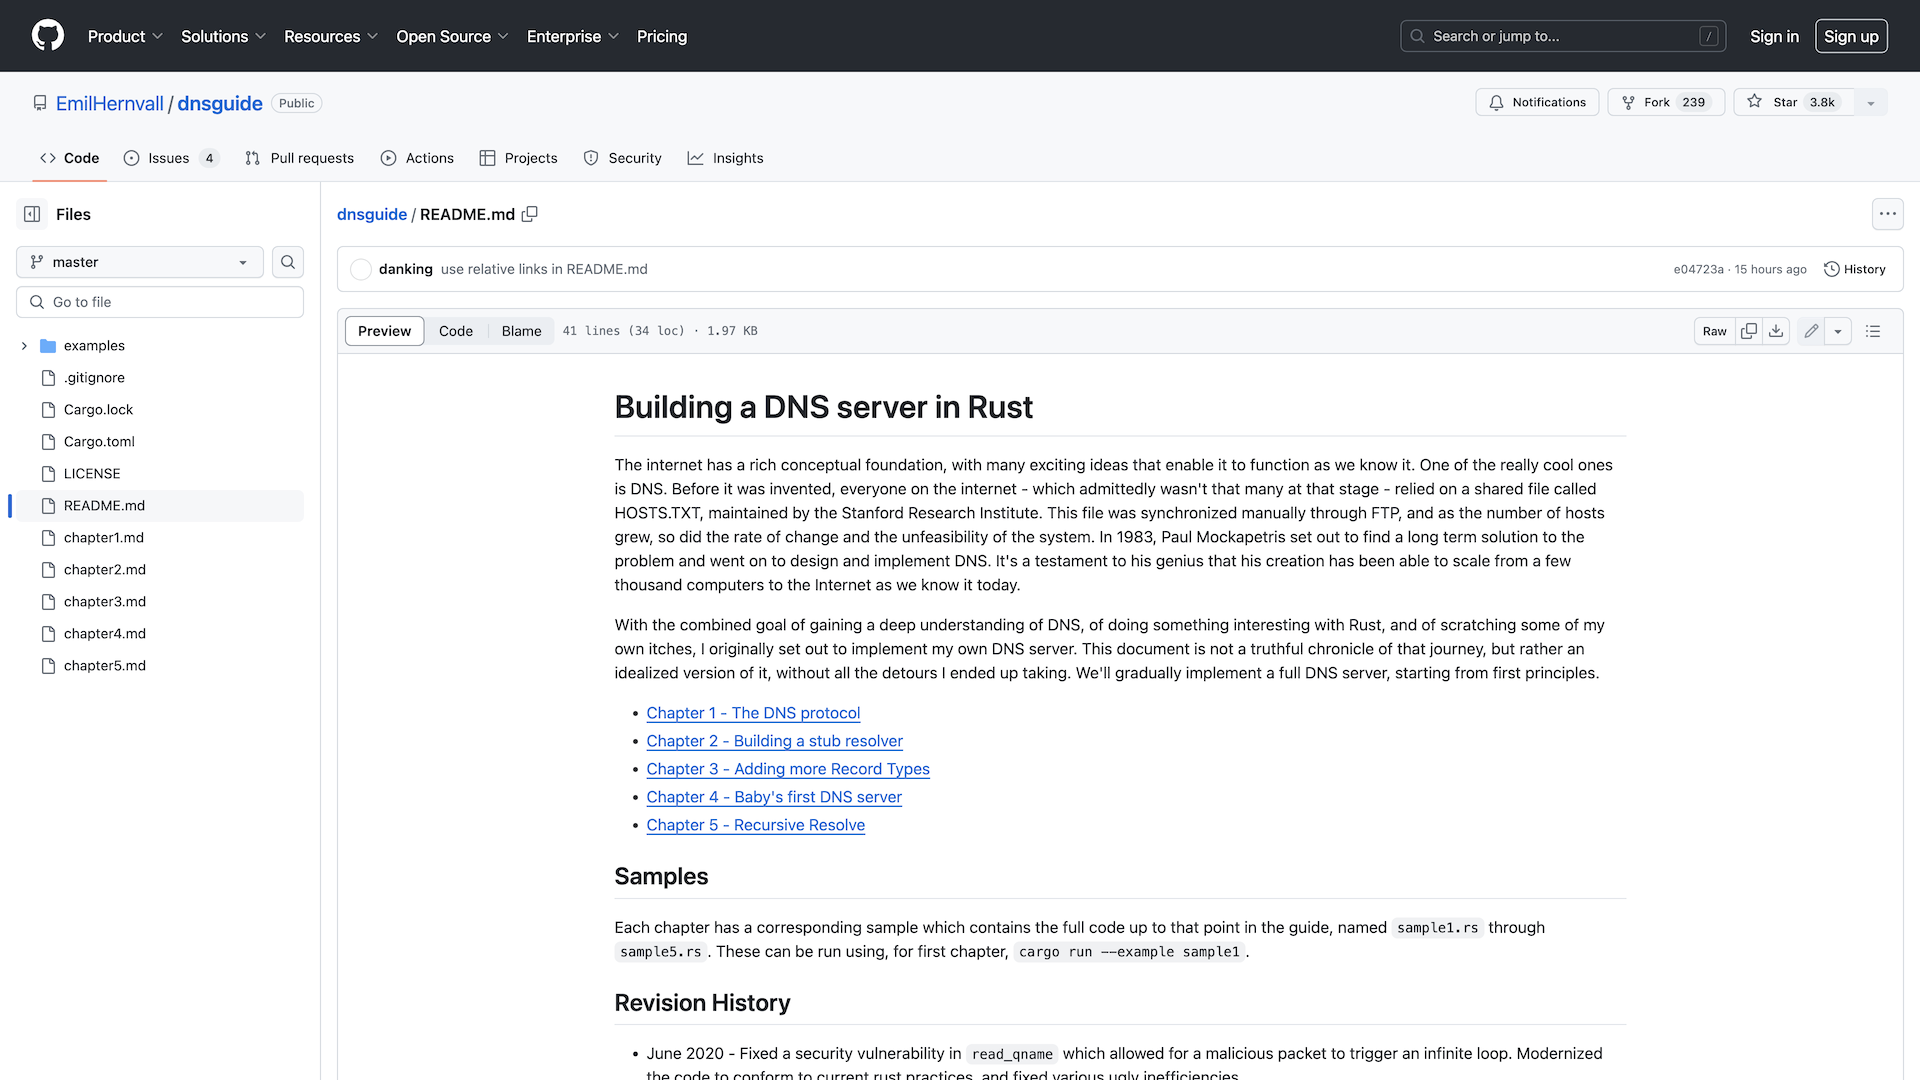The image size is (1920, 1080).
Task: Open the examples folder
Action: point(94,346)
